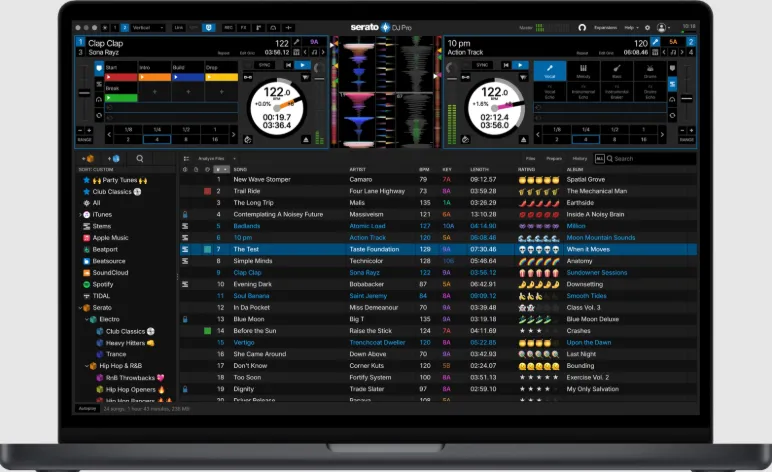Click the Autoplay button at bottom left
772x472 pixels.
point(87,409)
